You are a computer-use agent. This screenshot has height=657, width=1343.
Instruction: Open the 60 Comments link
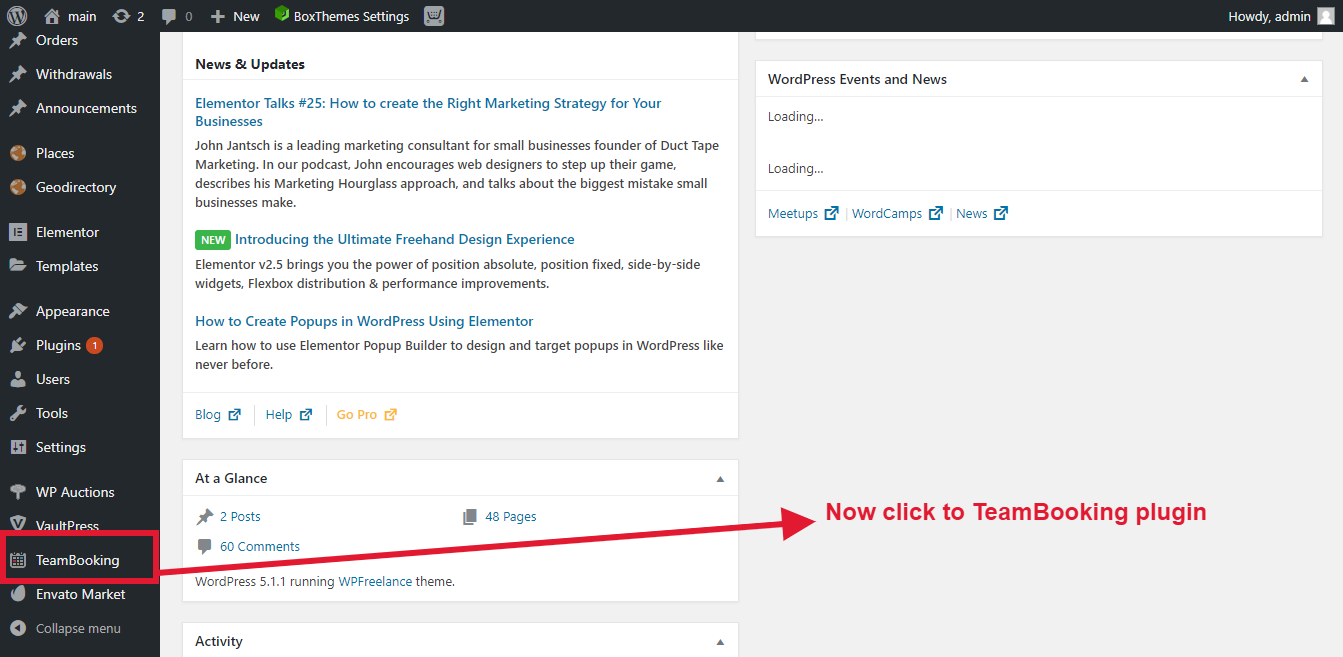click(x=259, y=547)
